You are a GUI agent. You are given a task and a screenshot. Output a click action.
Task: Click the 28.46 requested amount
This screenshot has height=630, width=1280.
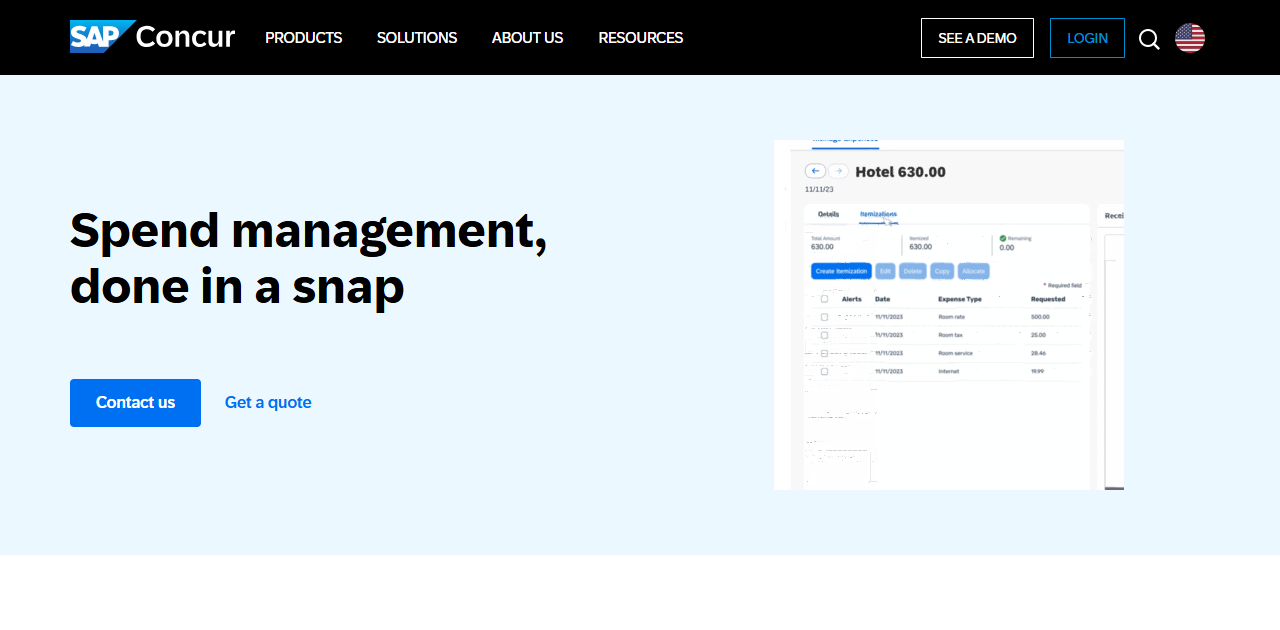[x=1038, y=353]
